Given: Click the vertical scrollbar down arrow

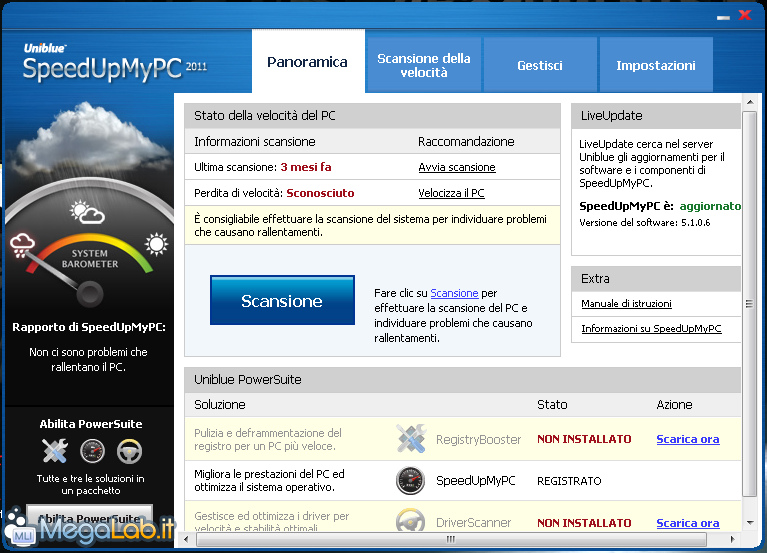Looking at the screenshot, I should (750, 522).
